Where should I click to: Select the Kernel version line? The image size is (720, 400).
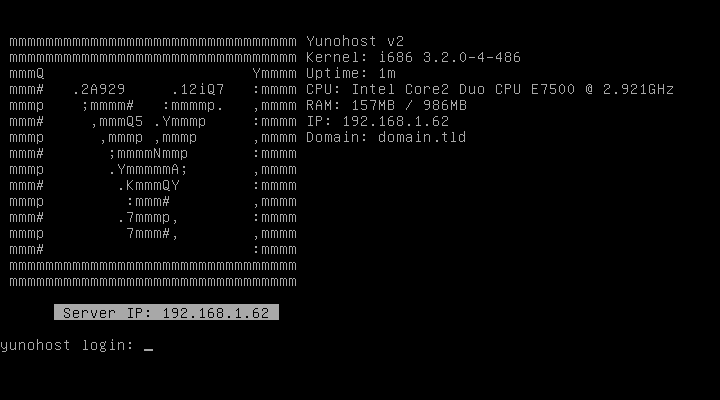tap(412, 57)
